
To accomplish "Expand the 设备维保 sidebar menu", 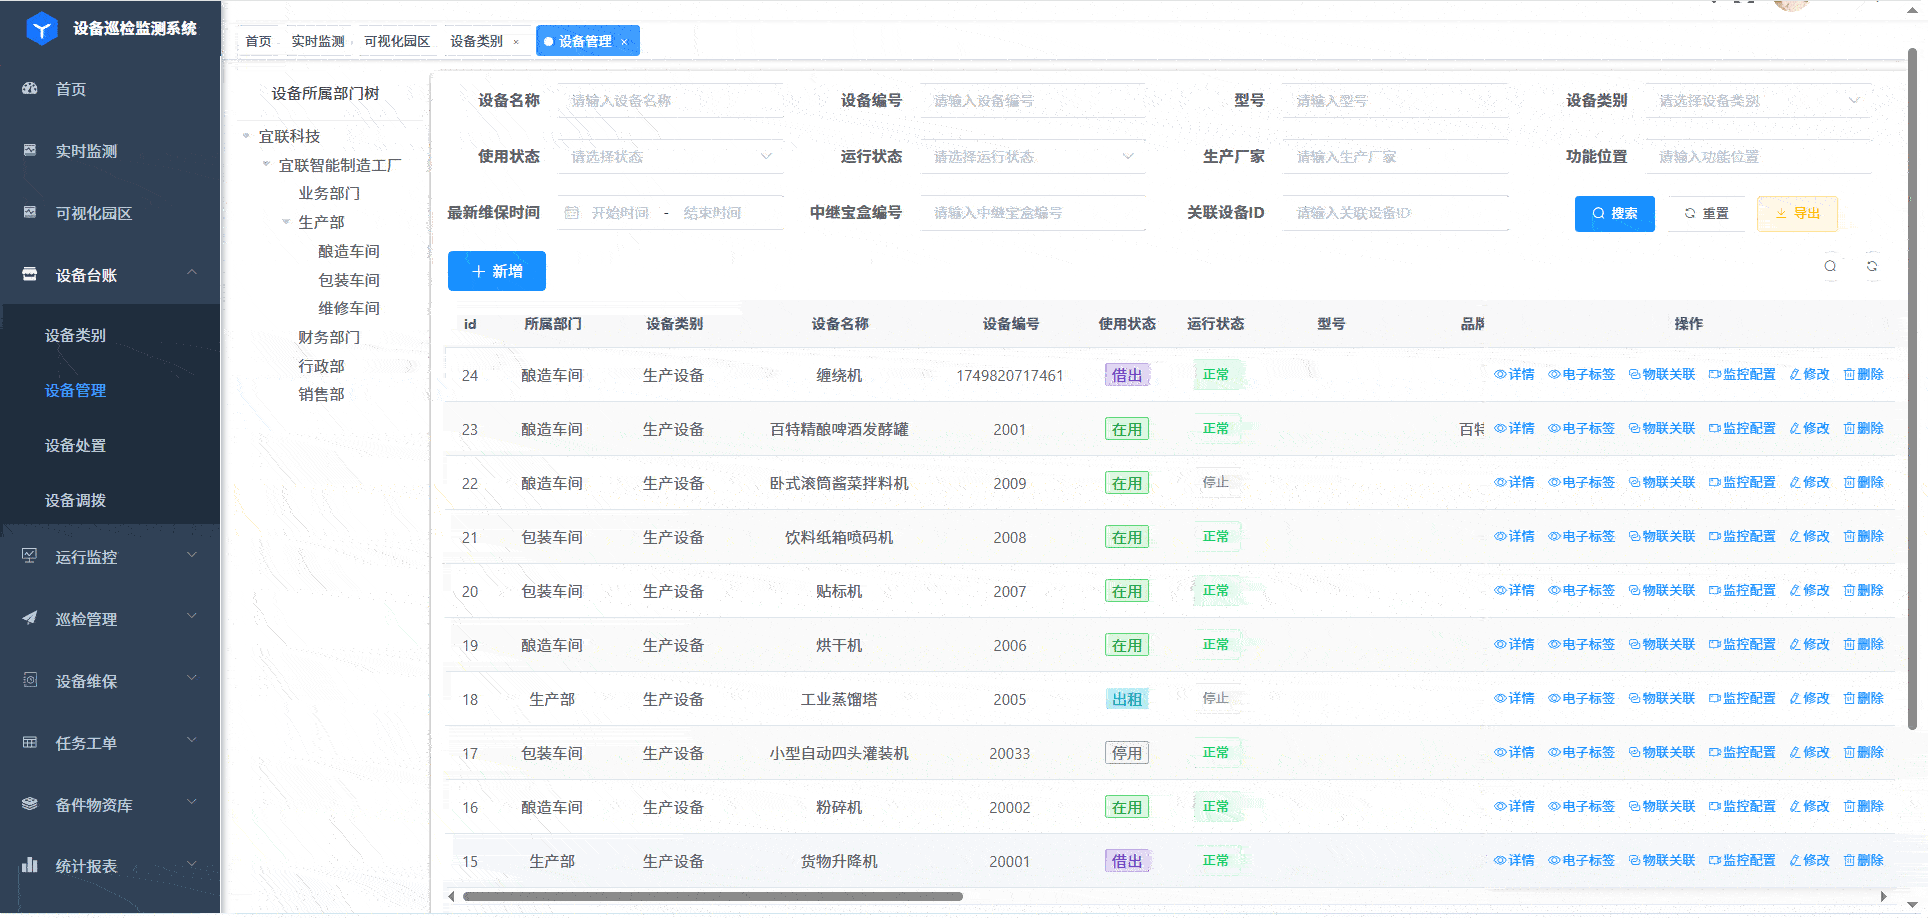I will tap(191, 678).
